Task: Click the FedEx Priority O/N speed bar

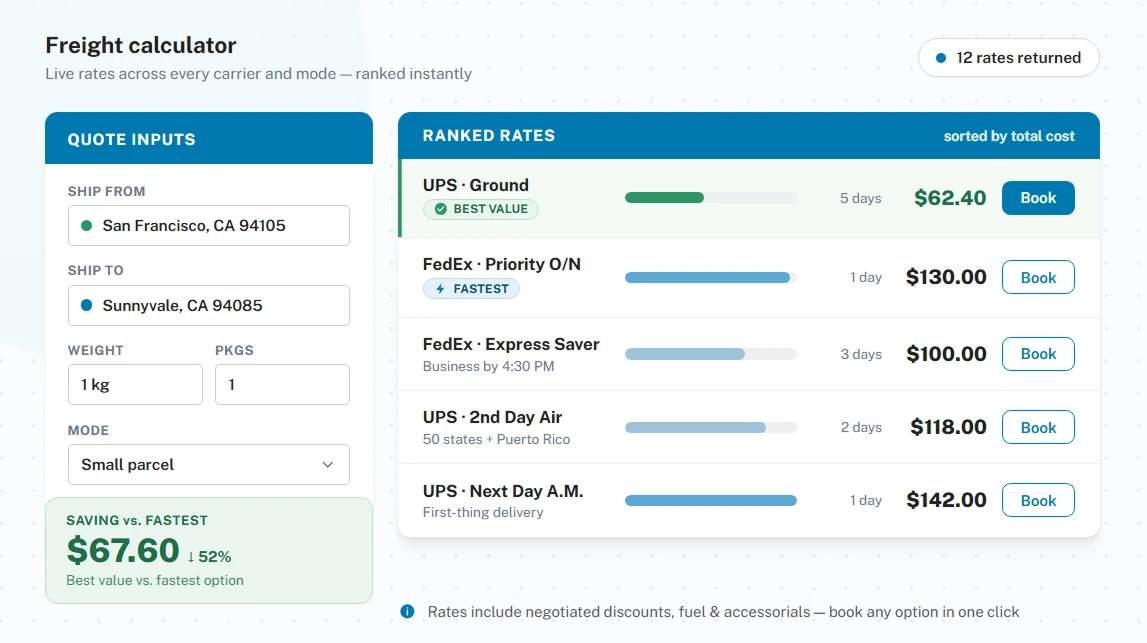Action: coord(707,277)
